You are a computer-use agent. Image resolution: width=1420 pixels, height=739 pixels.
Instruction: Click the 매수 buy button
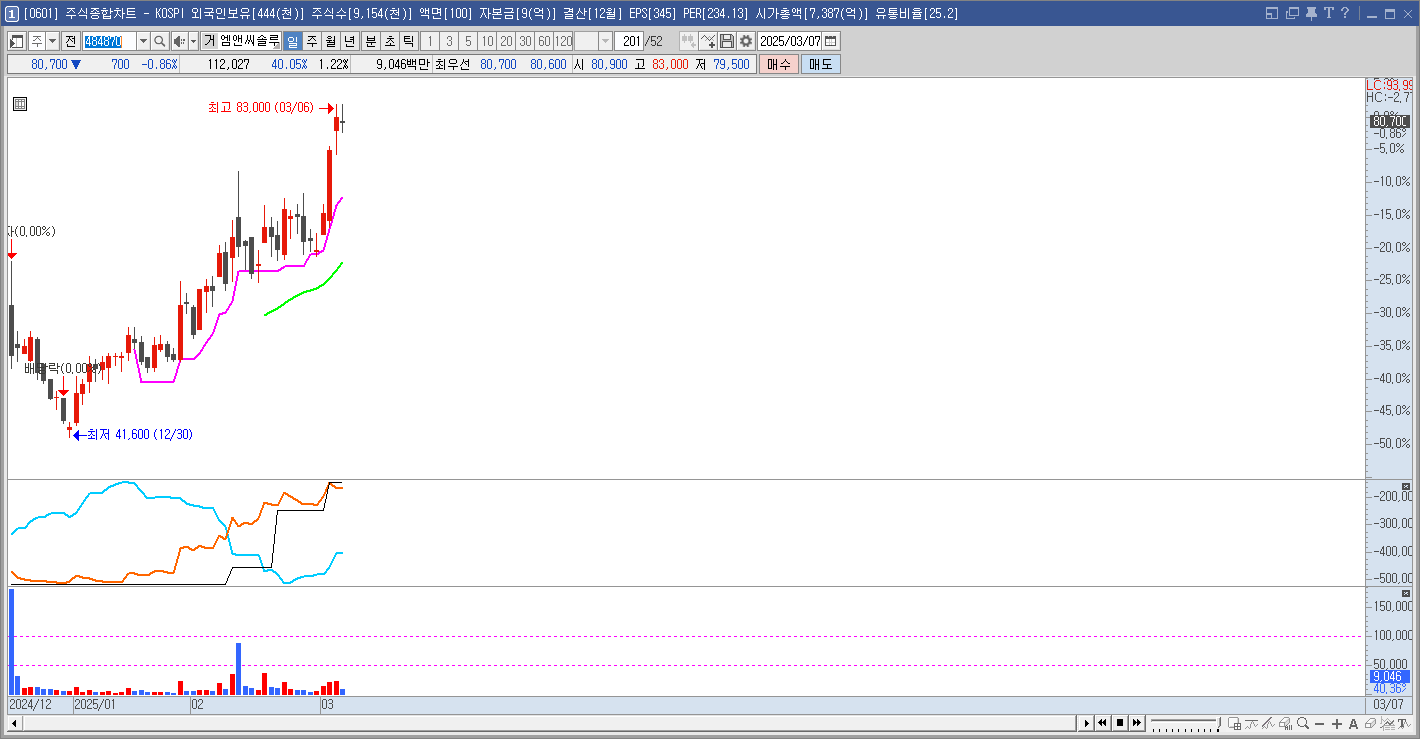point(779,64)
